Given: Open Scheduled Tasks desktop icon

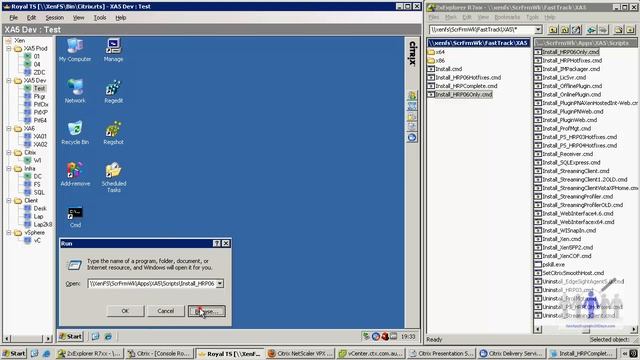Looking at the screenshot, I should click(x=113, y=177).
